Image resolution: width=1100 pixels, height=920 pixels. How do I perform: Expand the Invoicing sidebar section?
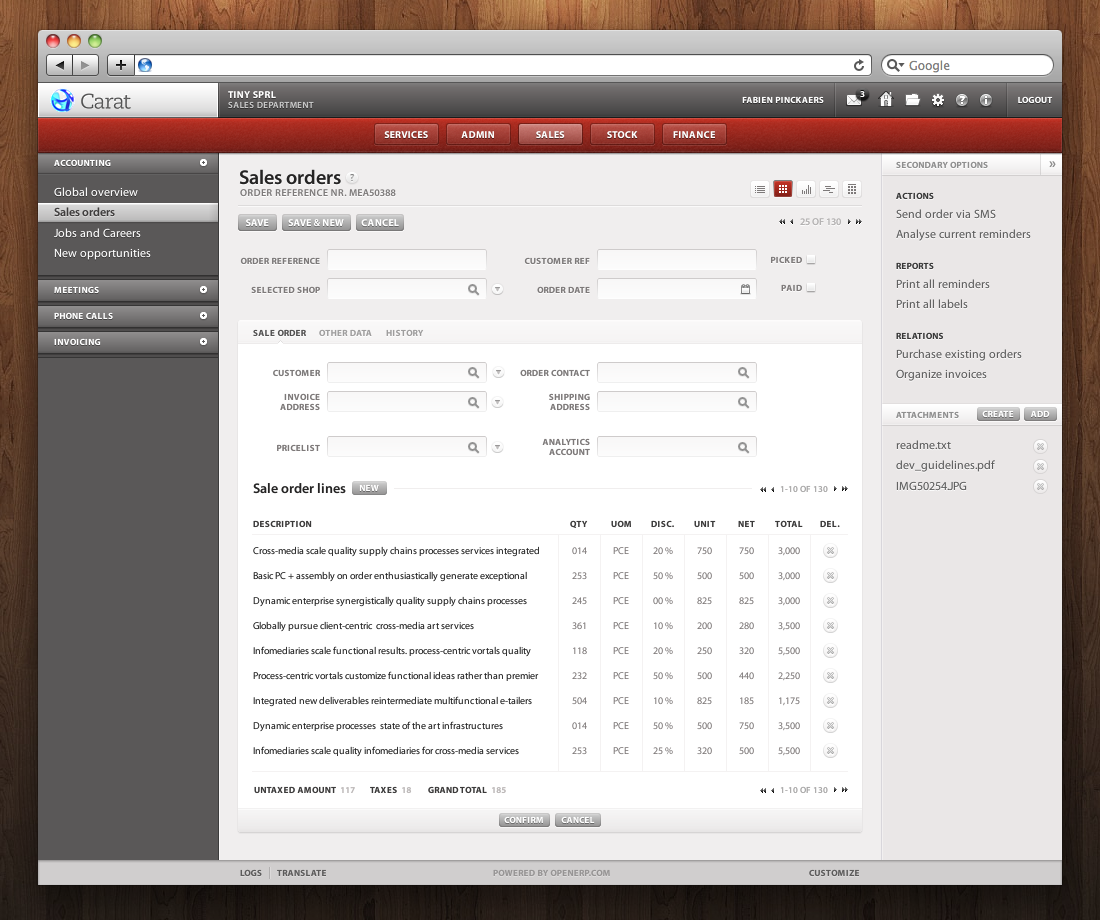pos(203,342)
